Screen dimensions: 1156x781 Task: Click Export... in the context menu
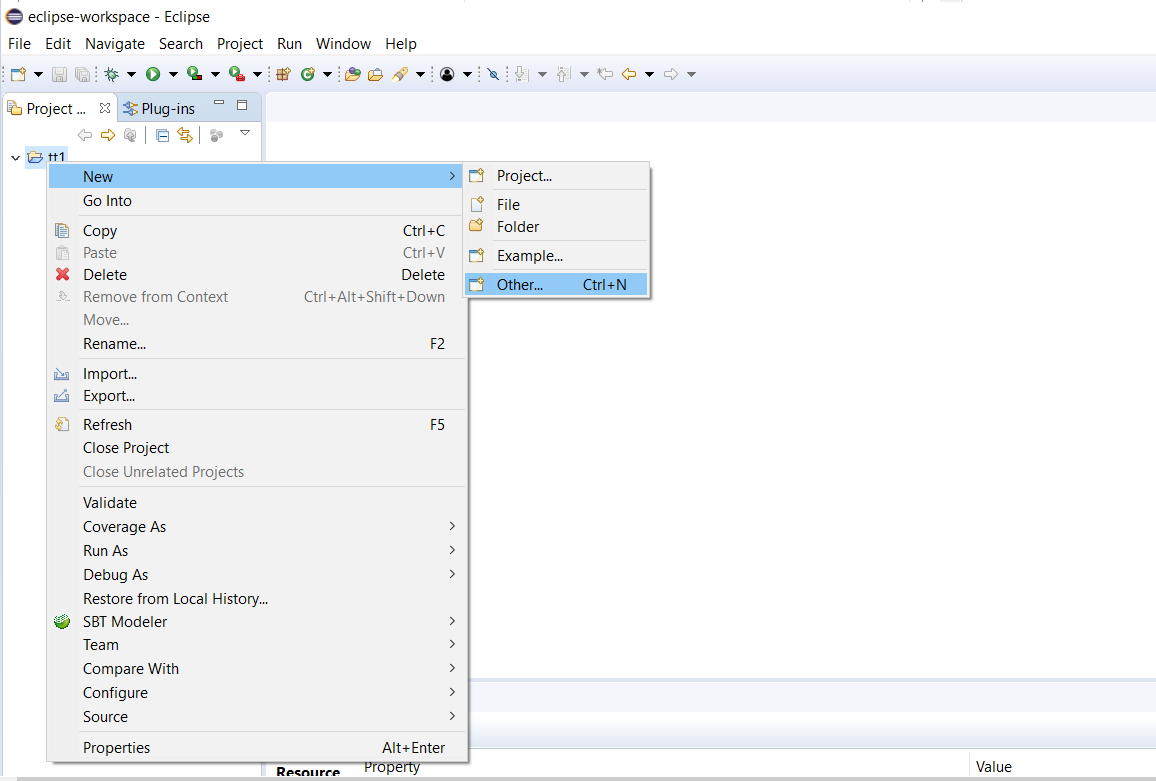pyautogui.click(x=256, y=396)
